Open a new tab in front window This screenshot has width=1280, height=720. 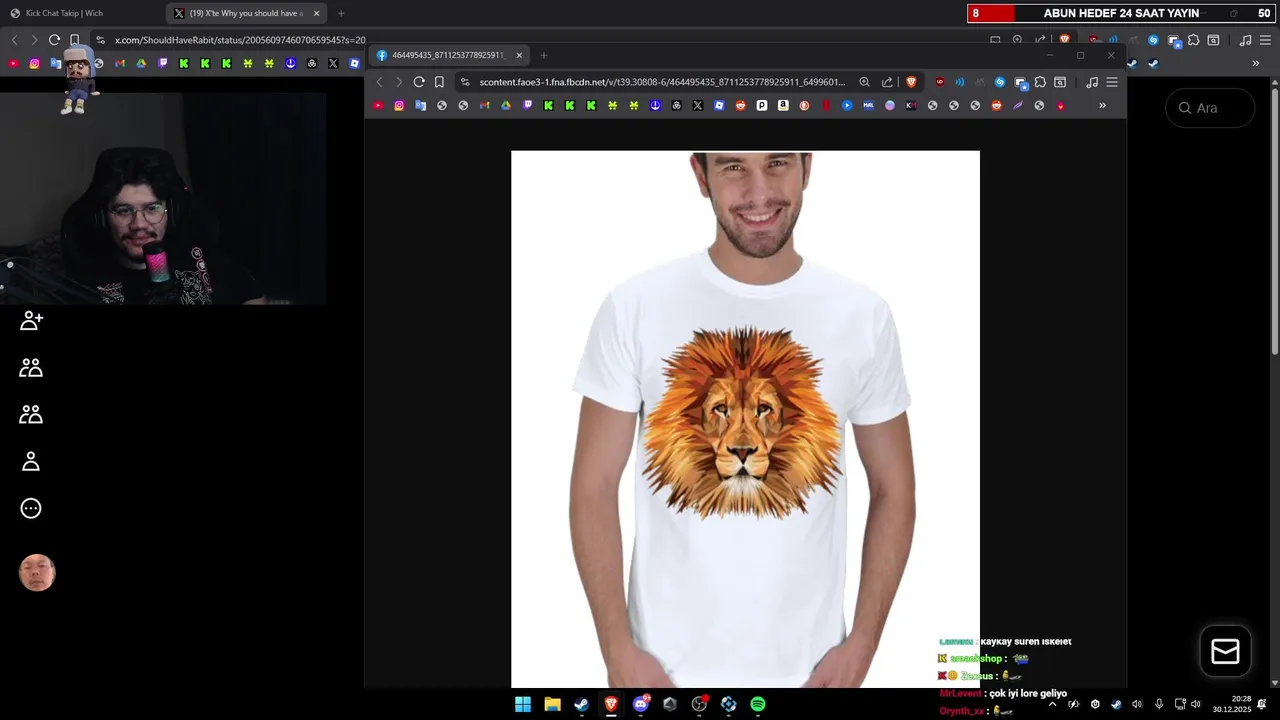click(544, 55)
